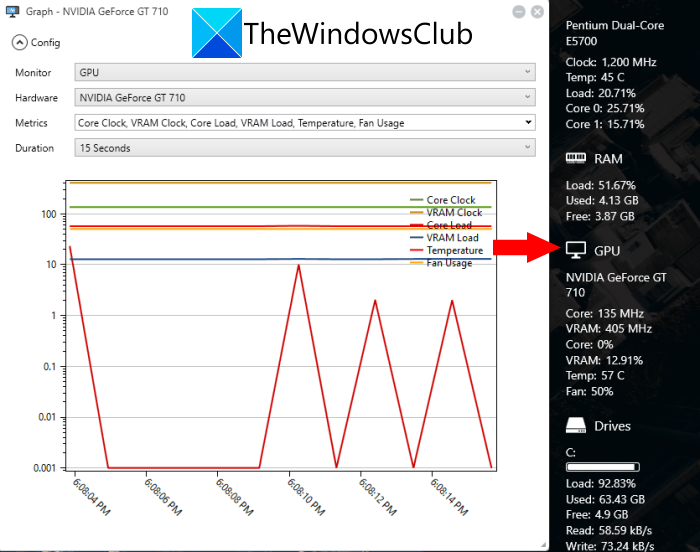The width and height of the screenshot is (700, 552).
Task: Open the Hardware dropdown for NVIDIA GeForce GT 710
Action: pyautogui.click(x=305, y=97)
